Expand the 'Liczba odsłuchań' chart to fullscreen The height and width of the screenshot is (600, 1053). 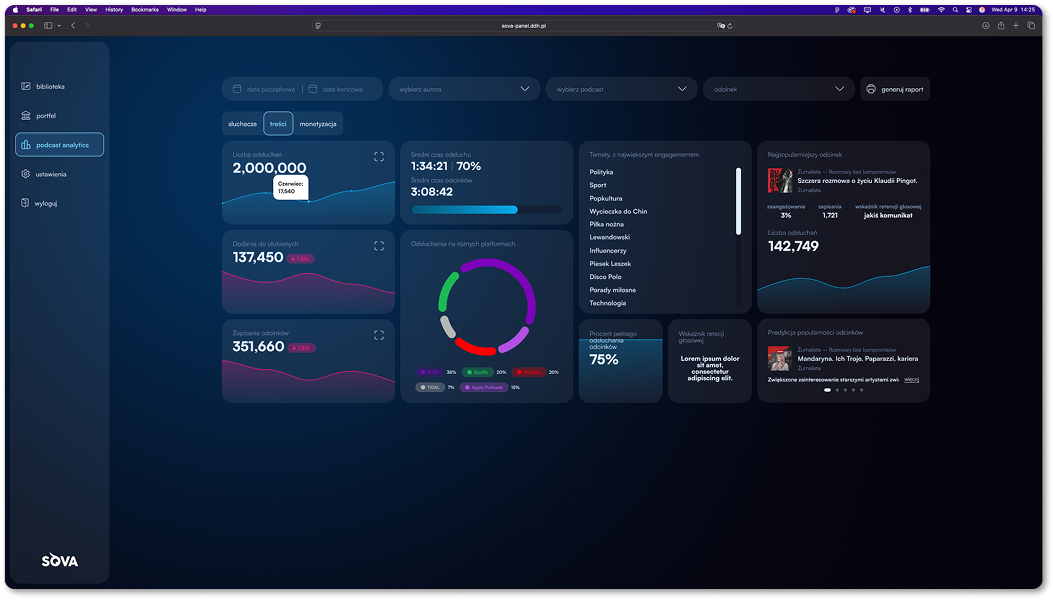coord(379,156)
